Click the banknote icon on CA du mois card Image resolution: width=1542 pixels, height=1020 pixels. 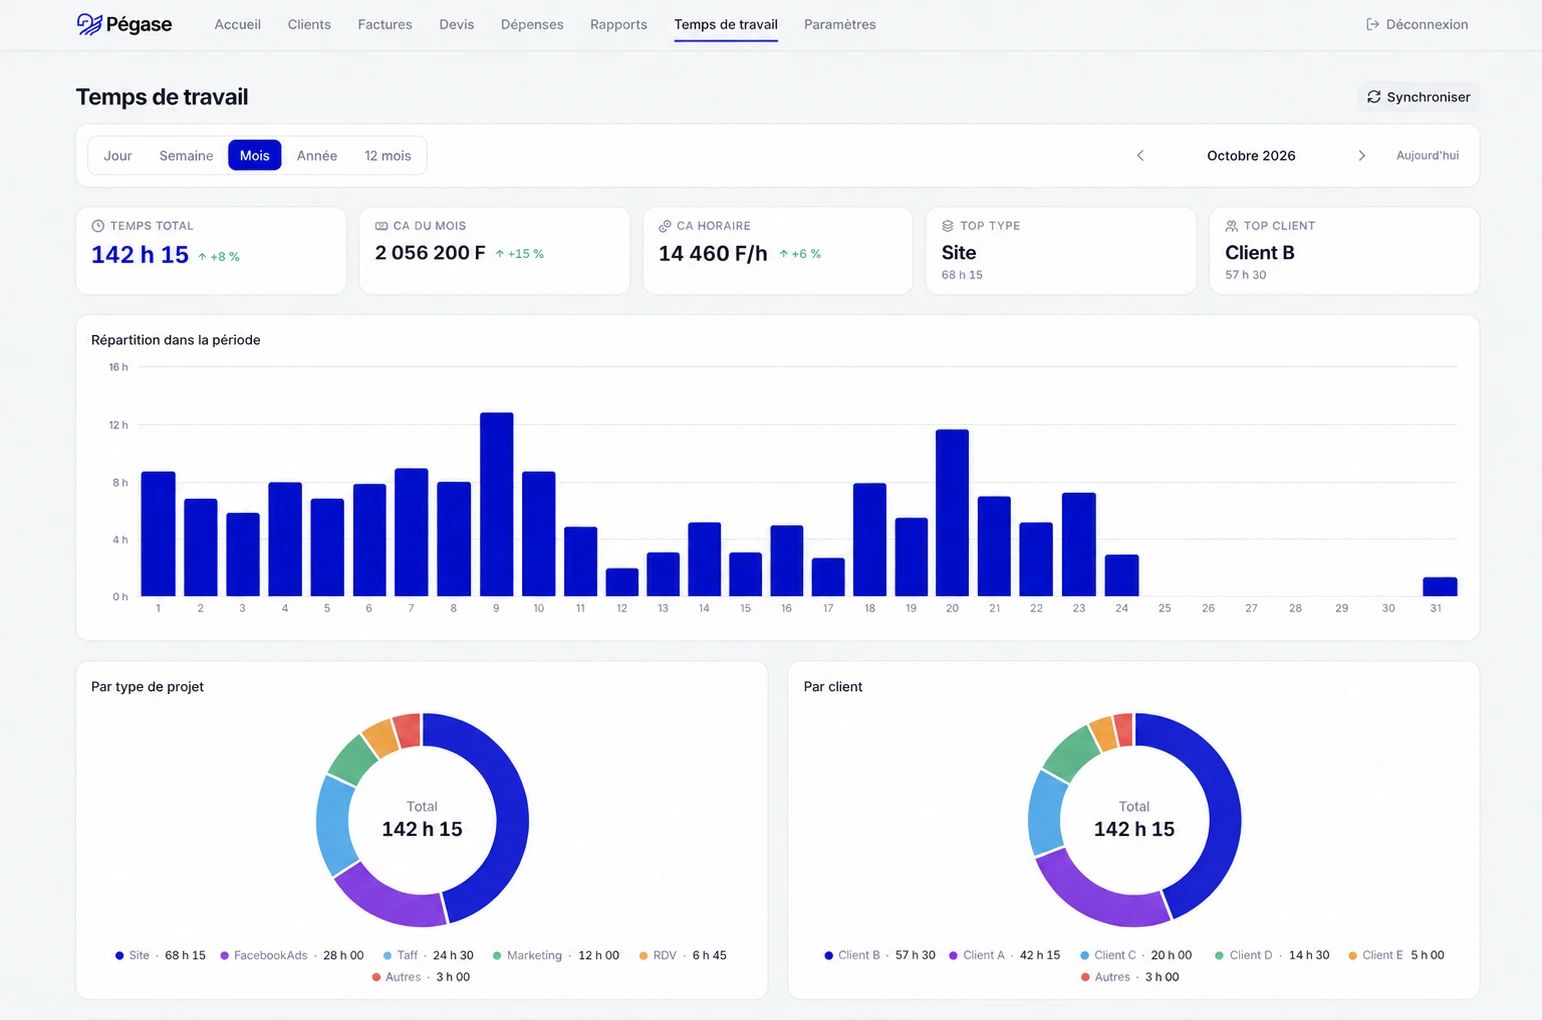[x=381, y=226]
